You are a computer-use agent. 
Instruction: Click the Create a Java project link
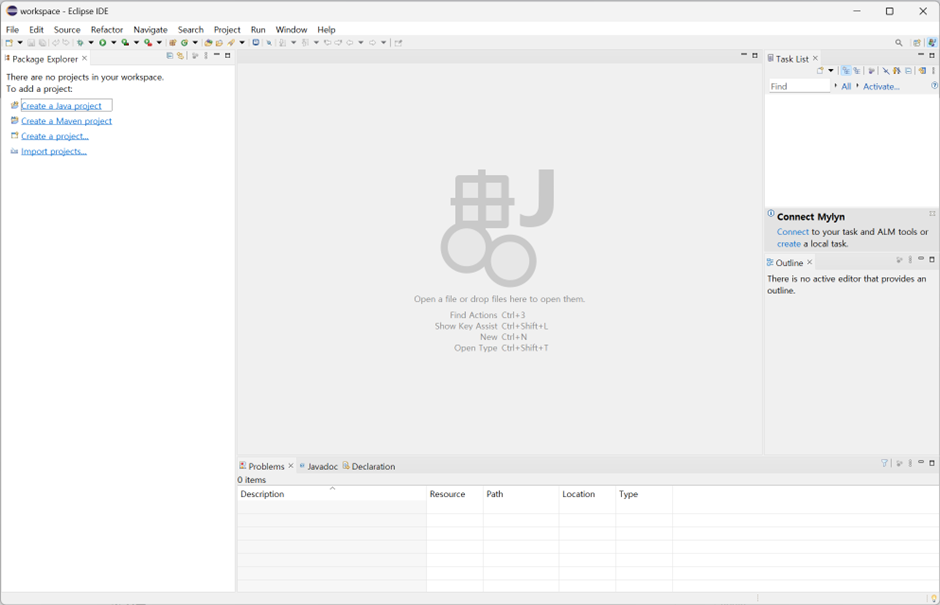click(x=61, y=106)
